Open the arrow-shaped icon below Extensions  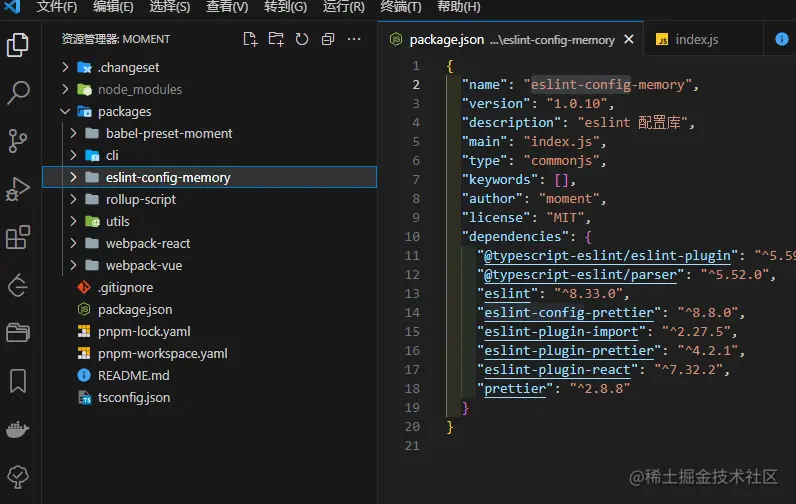click(x=18, y=285)
